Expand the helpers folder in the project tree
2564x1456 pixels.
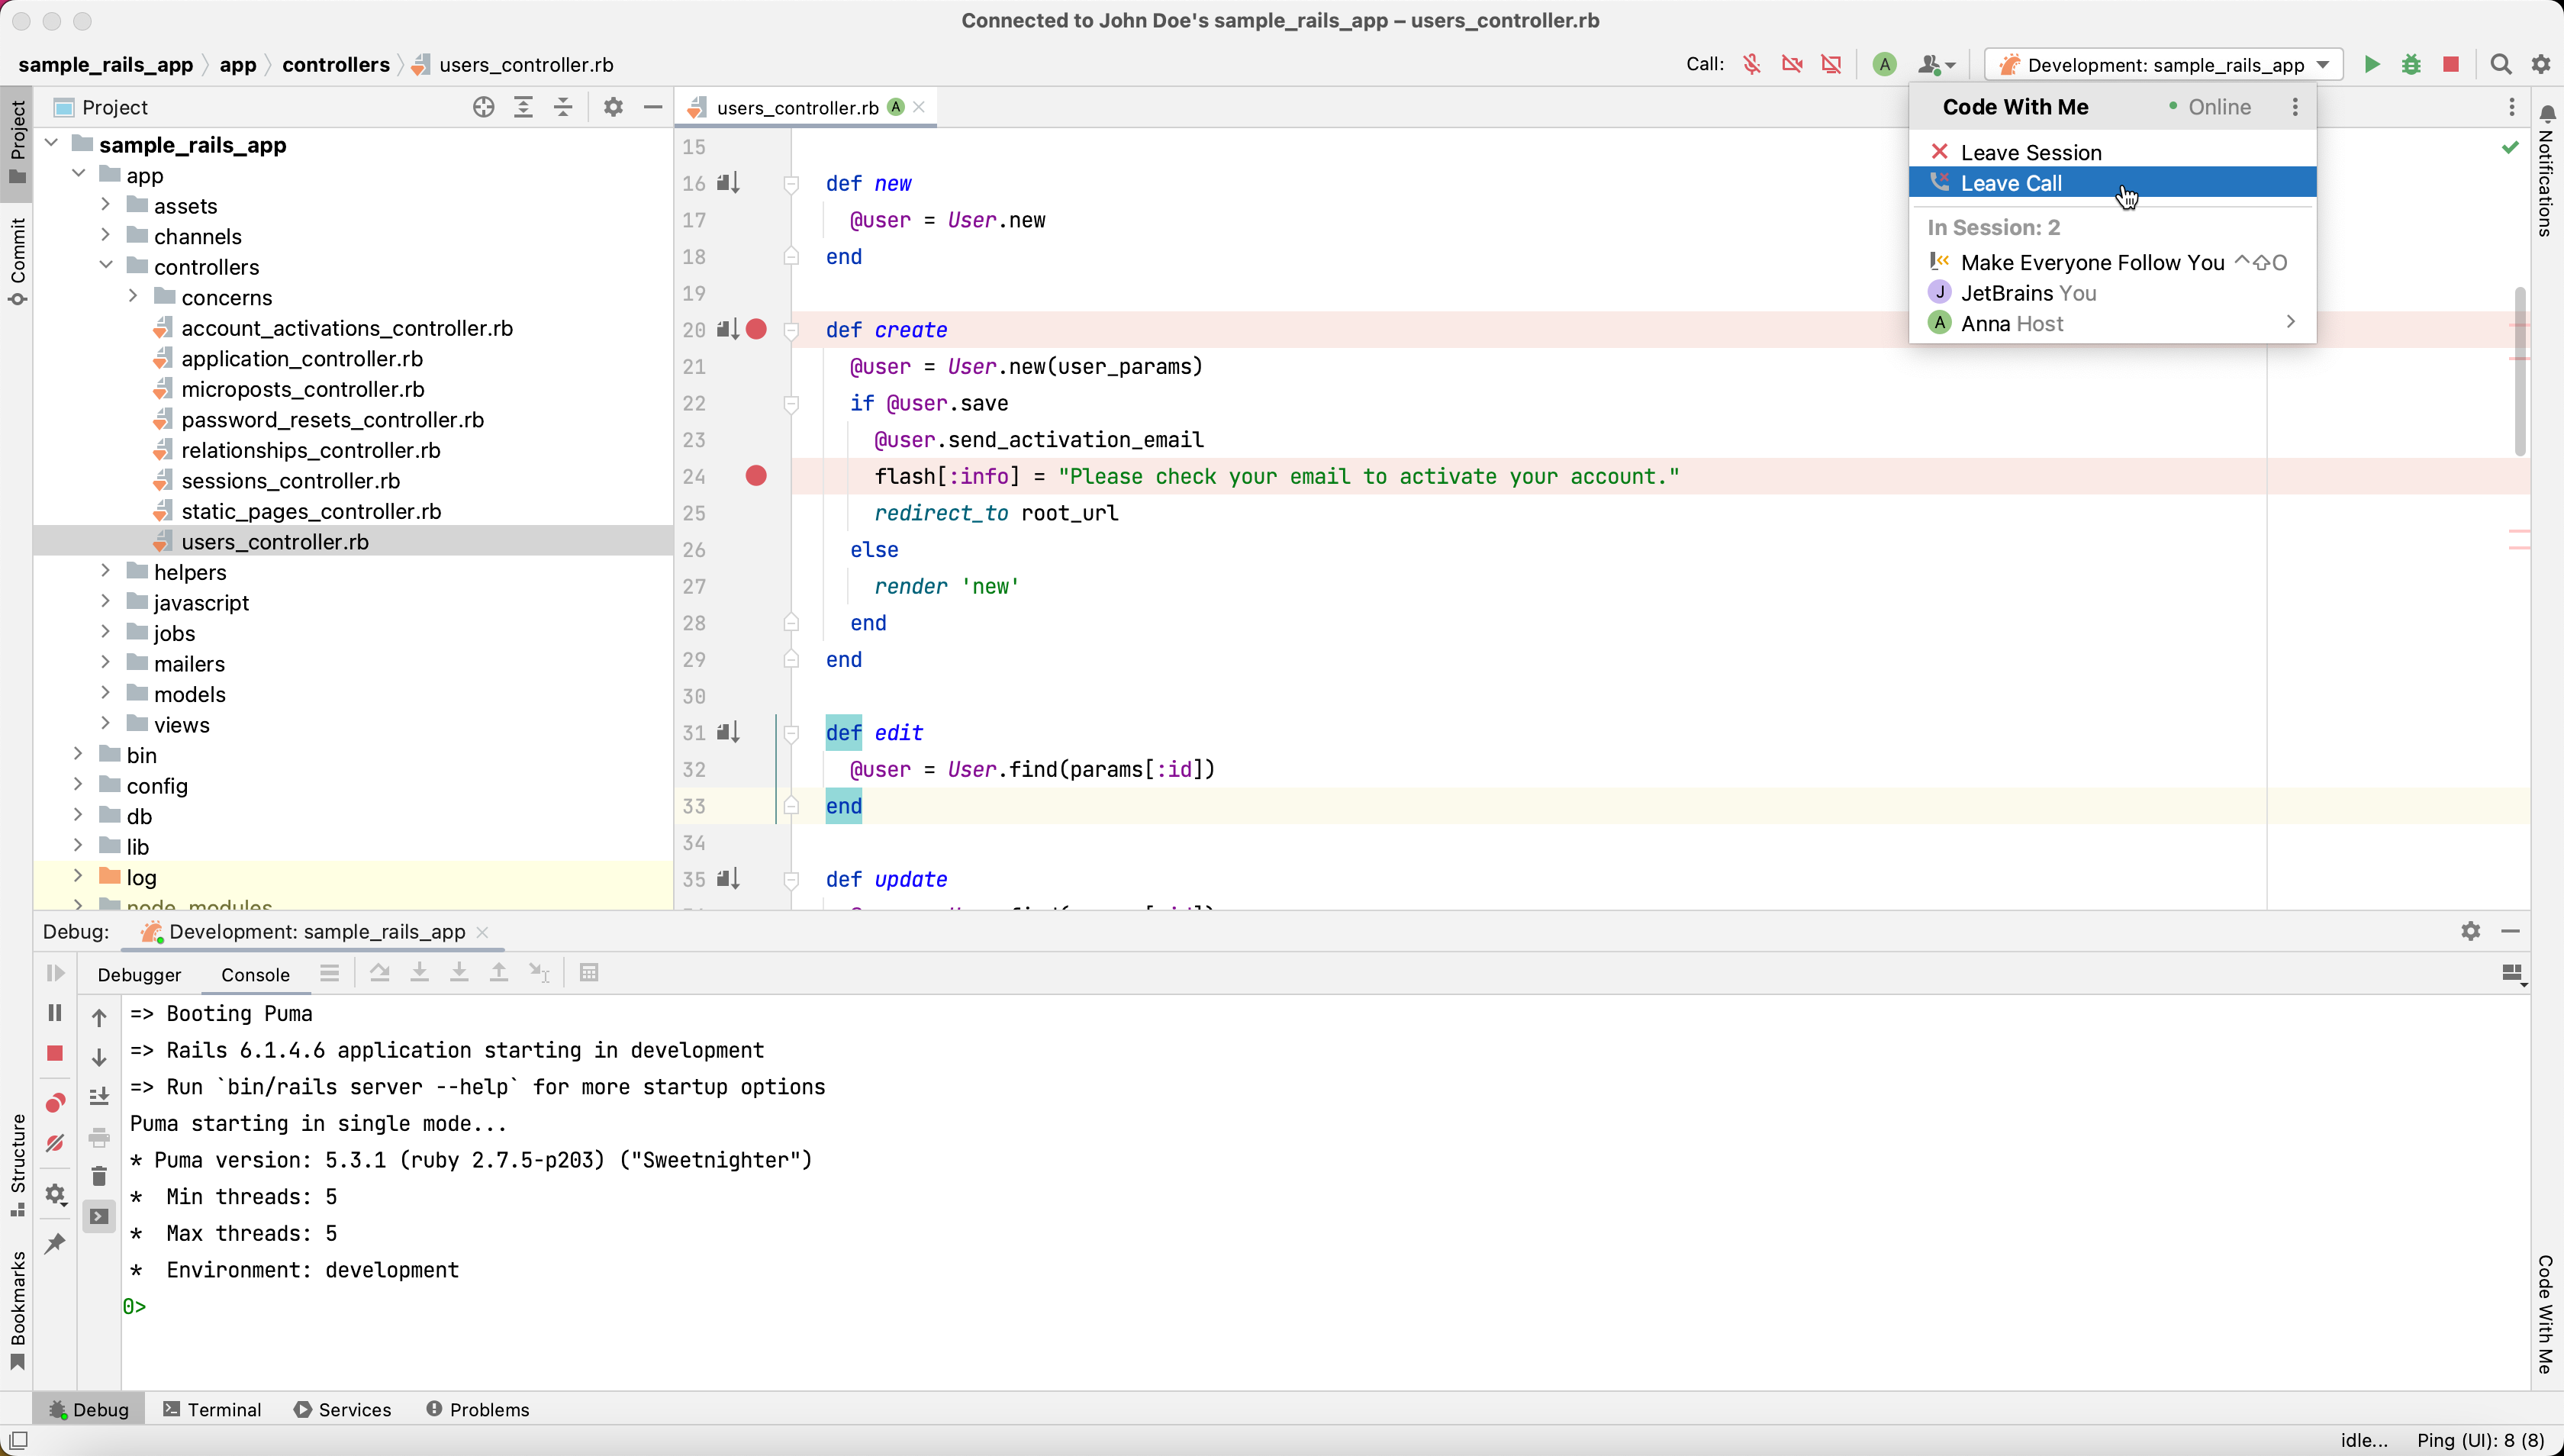[x=106, y=572]
